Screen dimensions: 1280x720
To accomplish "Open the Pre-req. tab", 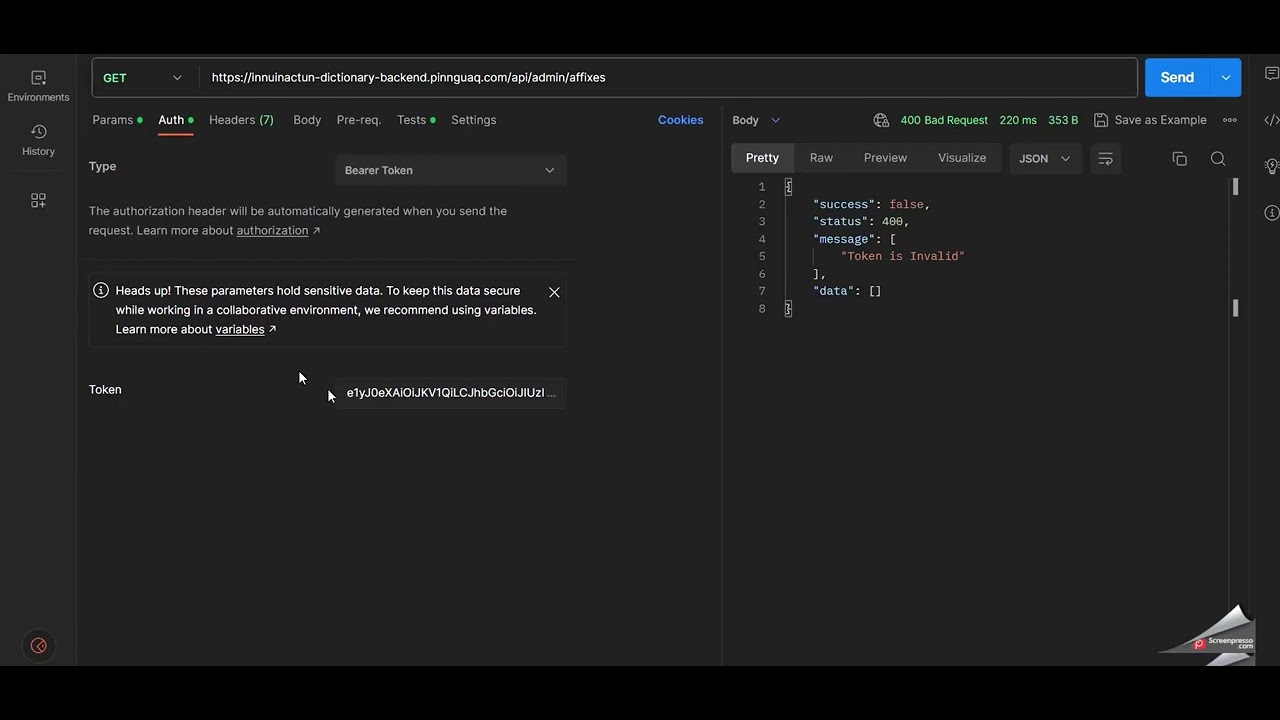I will pos(359,120).
